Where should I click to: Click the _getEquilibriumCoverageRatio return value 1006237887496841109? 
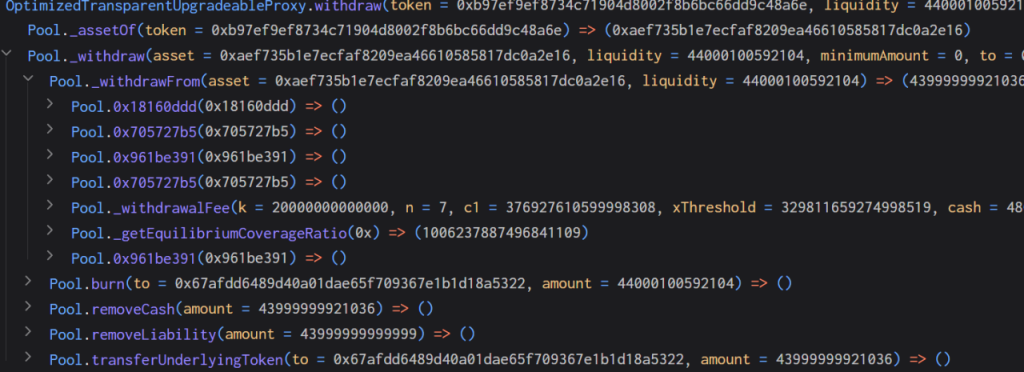502,233
